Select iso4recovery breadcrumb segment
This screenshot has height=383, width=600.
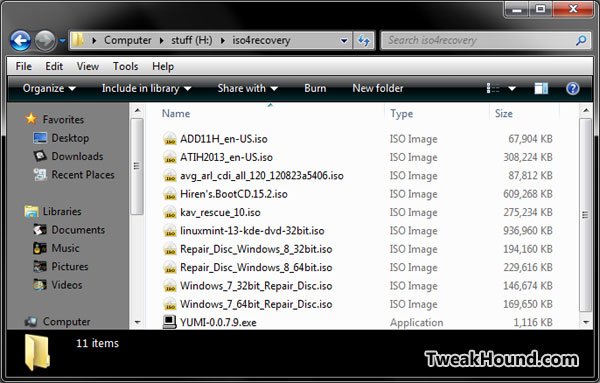tap(261, 40)
